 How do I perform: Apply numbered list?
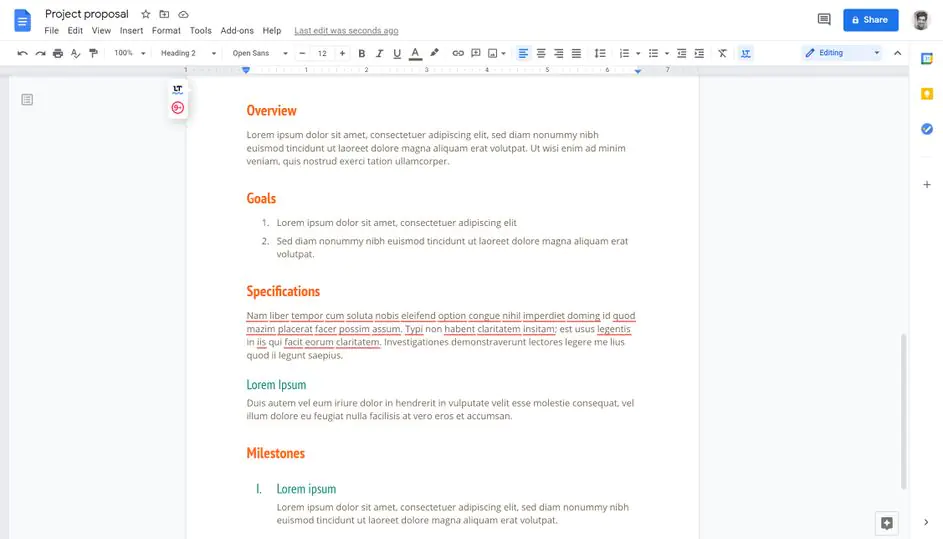(x=624, y=54)
